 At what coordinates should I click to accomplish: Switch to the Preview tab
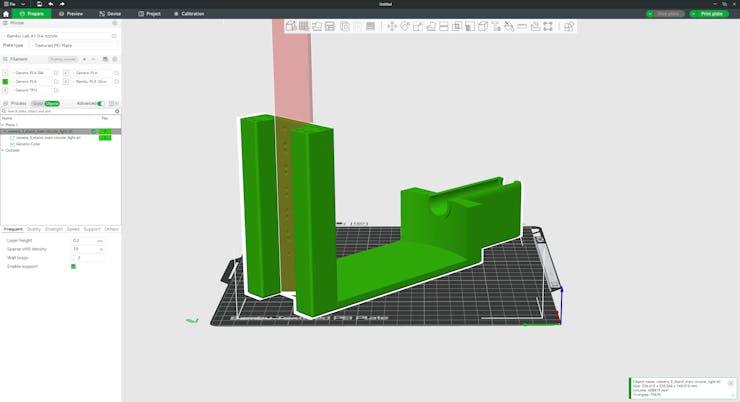coord(71,14)
